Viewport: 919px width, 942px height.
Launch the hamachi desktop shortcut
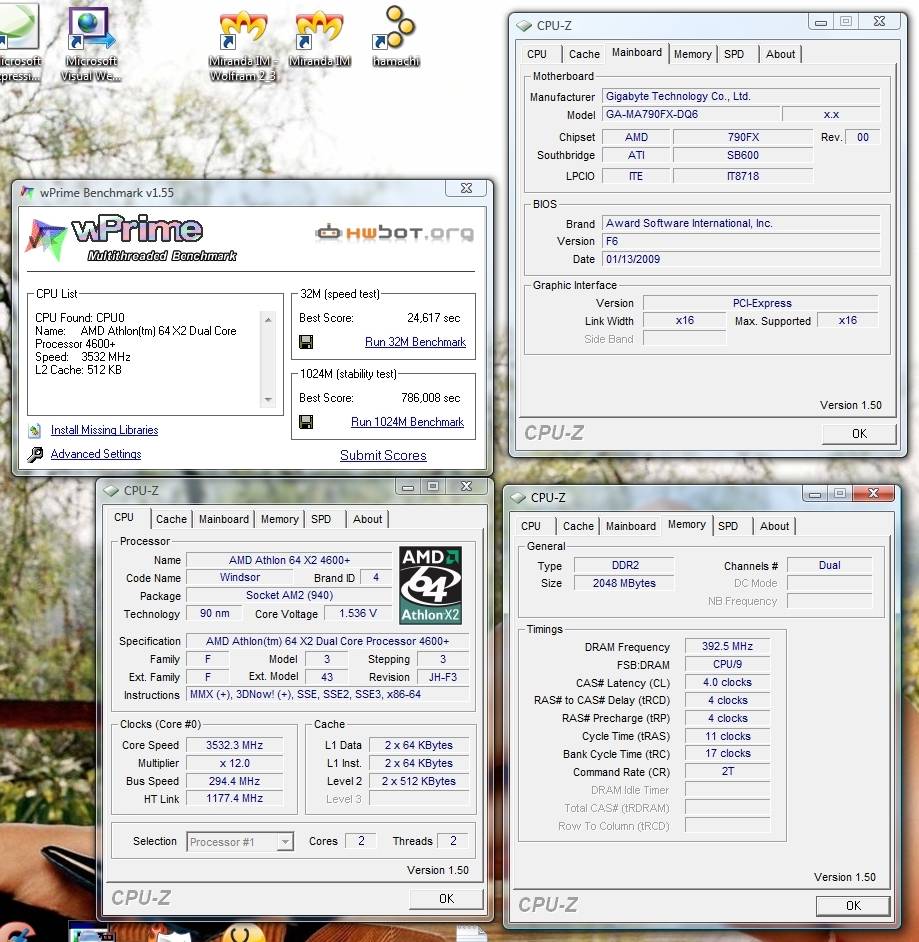coord(395,36)
